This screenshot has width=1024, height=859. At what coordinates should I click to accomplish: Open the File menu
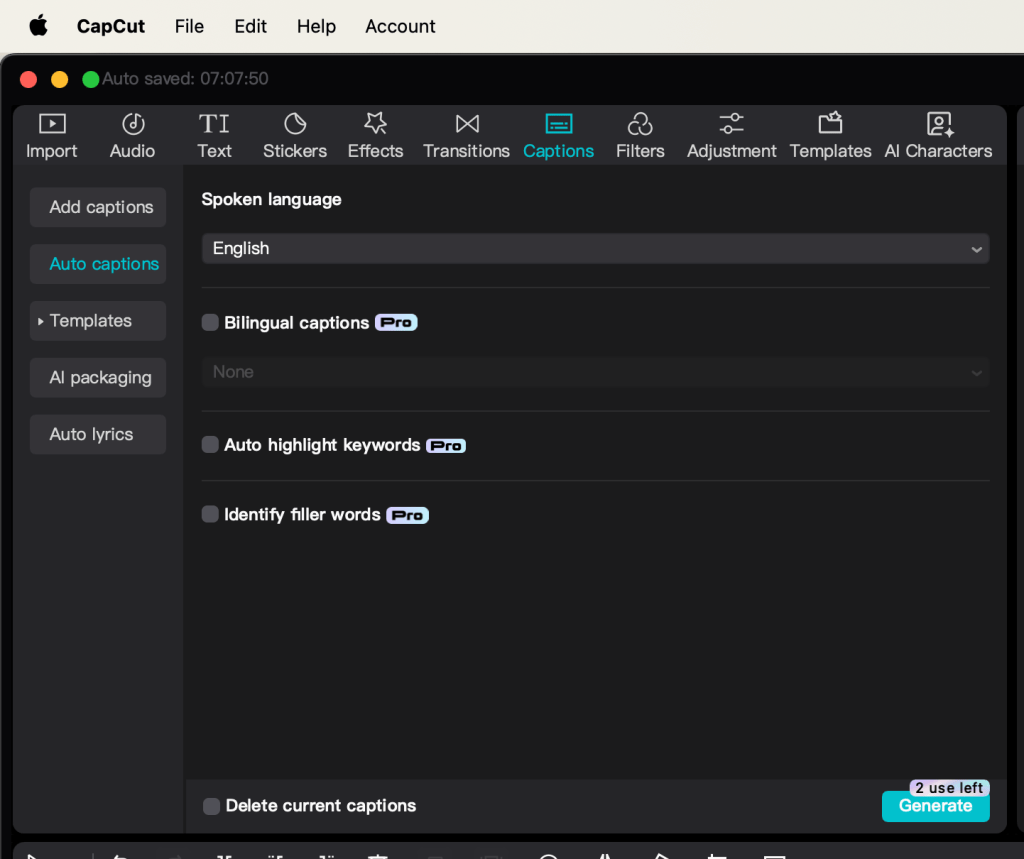189,26
